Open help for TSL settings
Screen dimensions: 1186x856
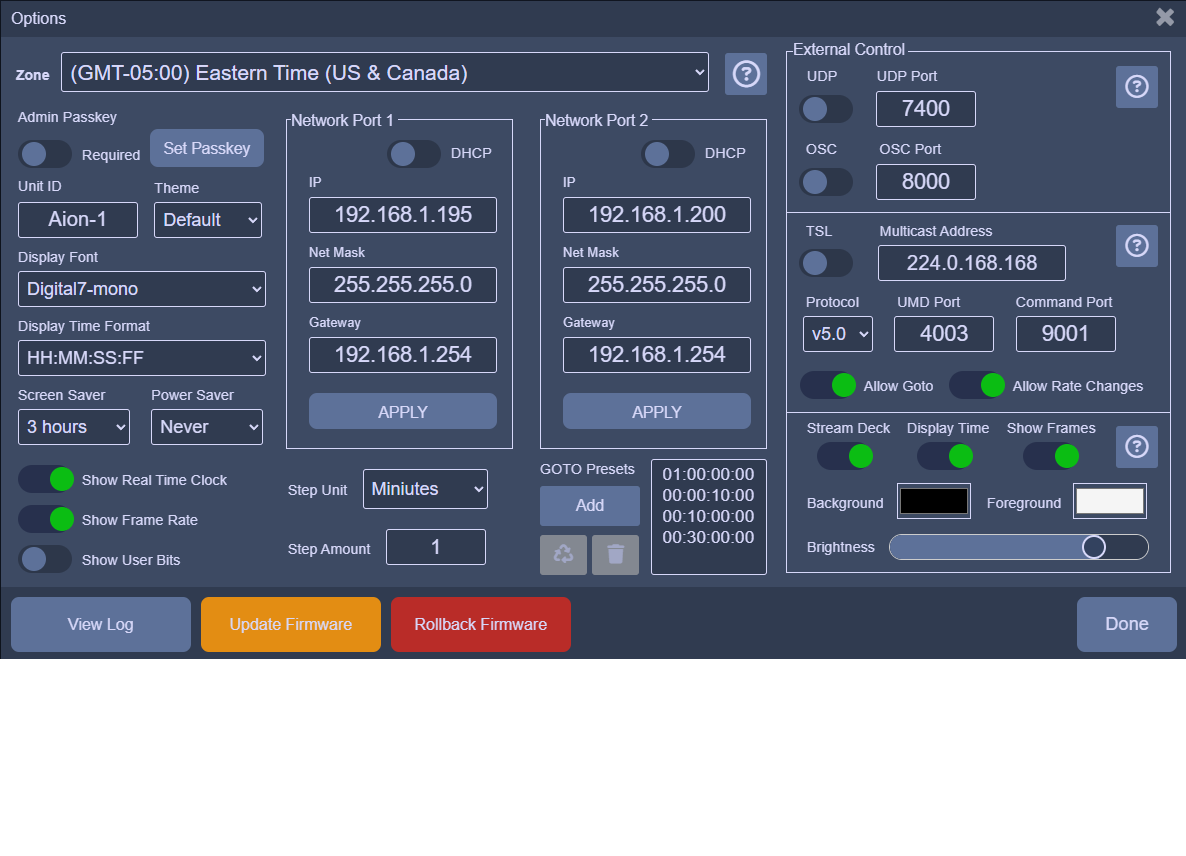point(1136,246)
